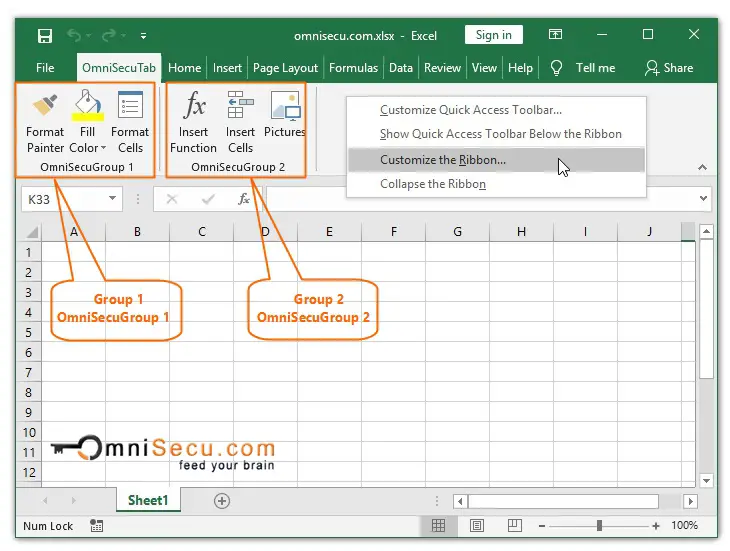Expand the Name Box dropdown arrow
This screenshot has height=551, width=730.
[112, 199]
